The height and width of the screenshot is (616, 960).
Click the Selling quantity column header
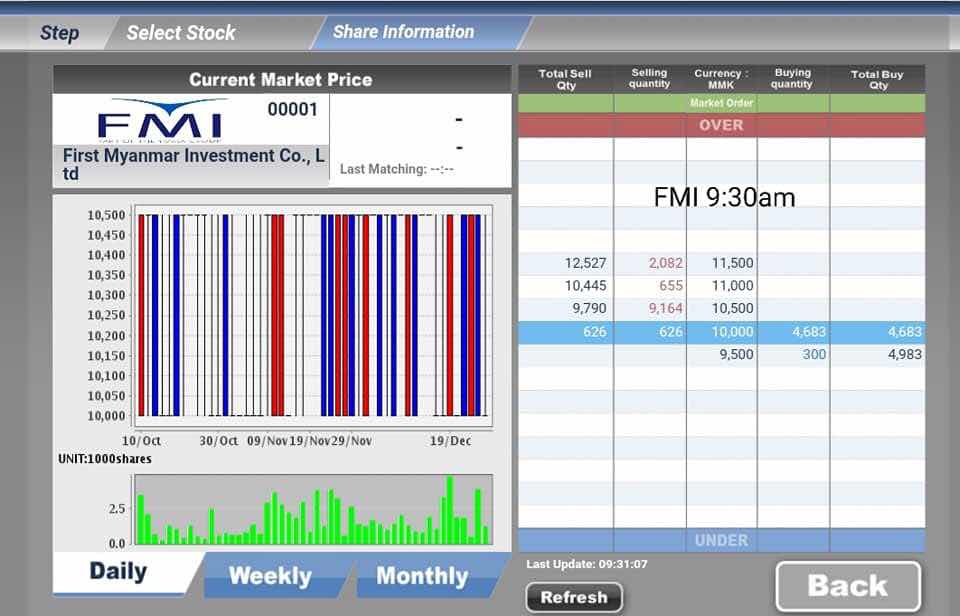[x=650, y=78]
